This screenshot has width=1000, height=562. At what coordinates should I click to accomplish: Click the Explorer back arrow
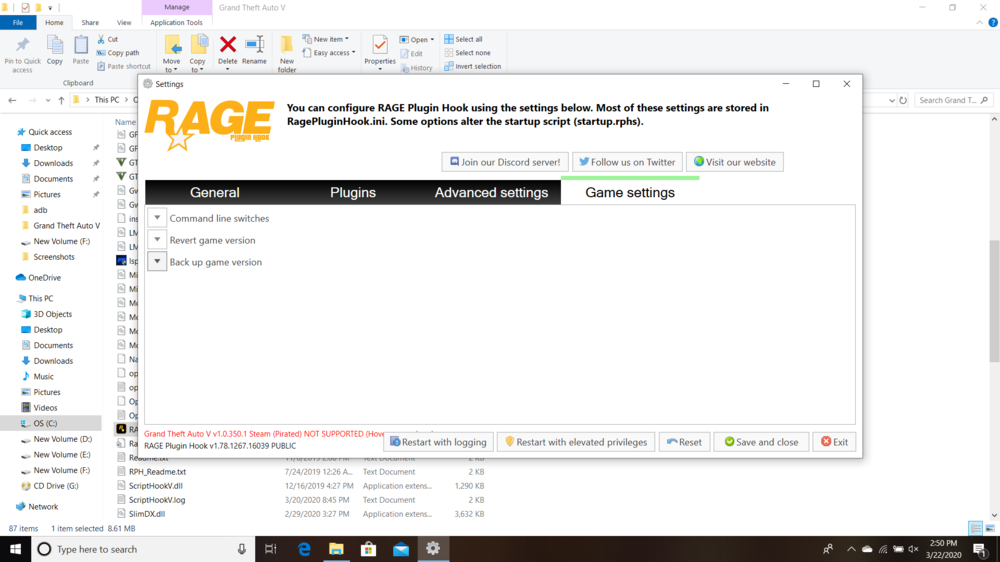coord(12,100)
